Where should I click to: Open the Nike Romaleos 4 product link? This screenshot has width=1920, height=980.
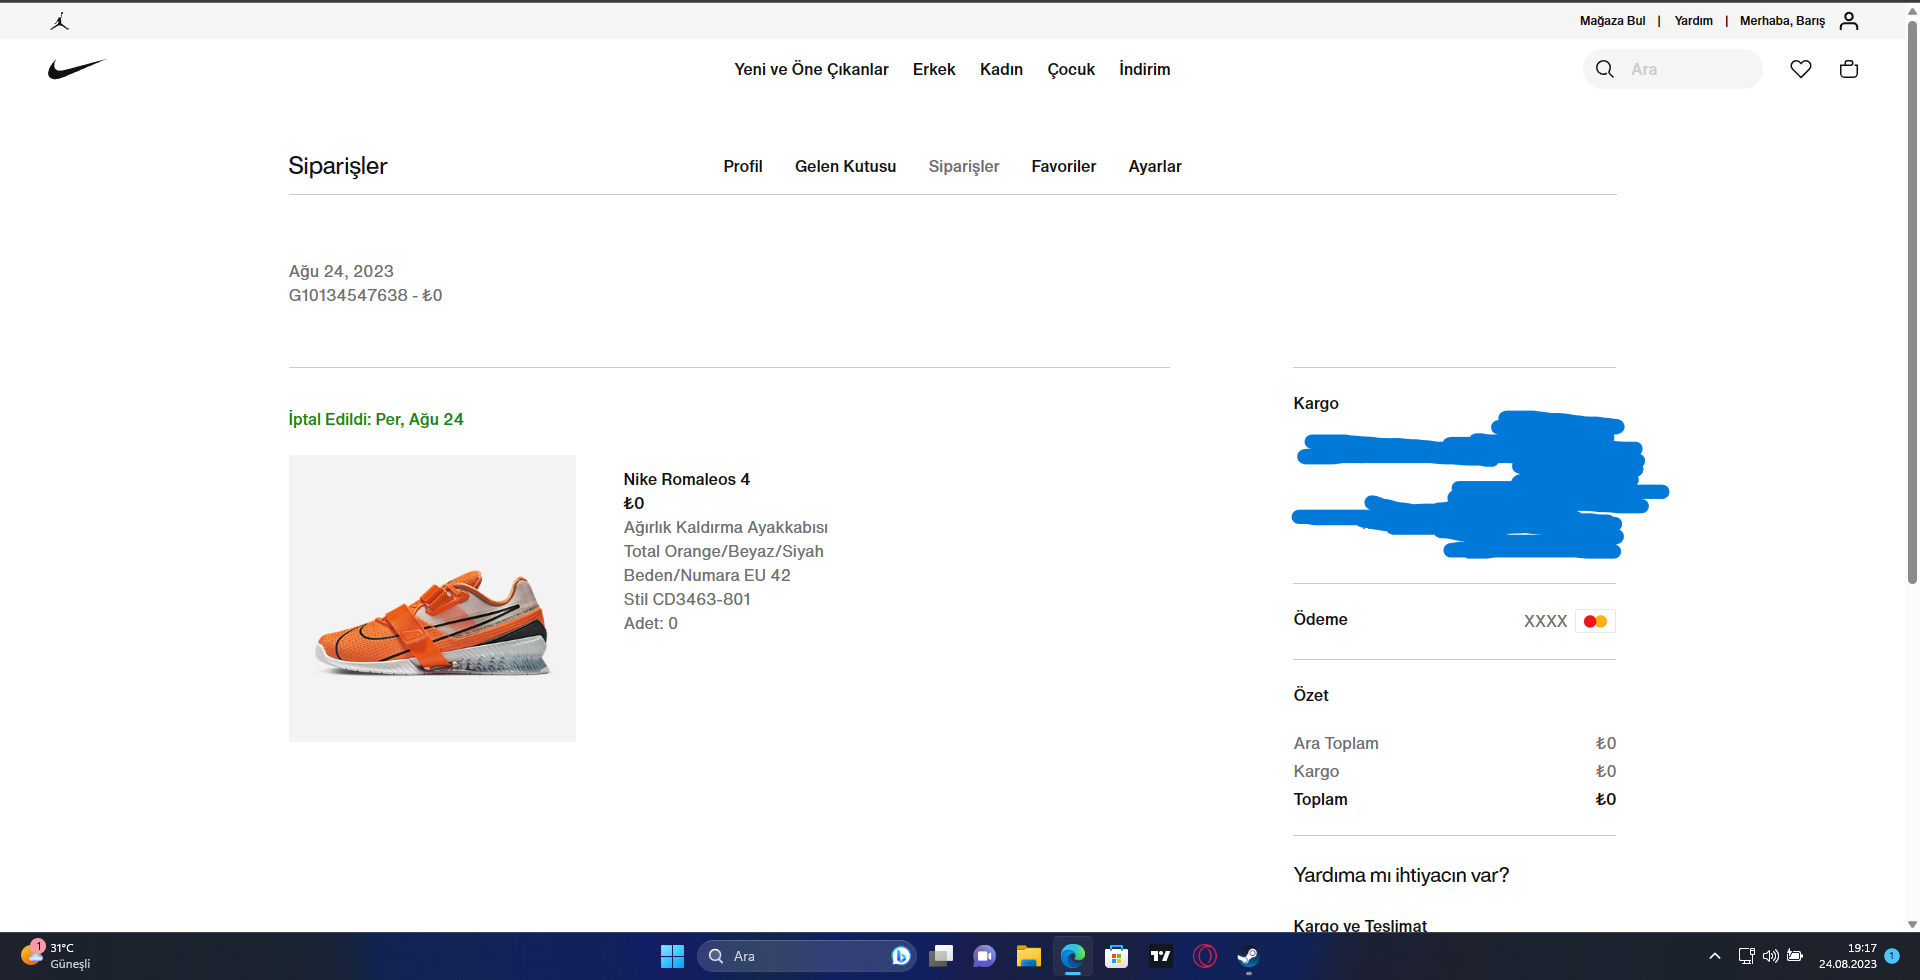point(686,479)
